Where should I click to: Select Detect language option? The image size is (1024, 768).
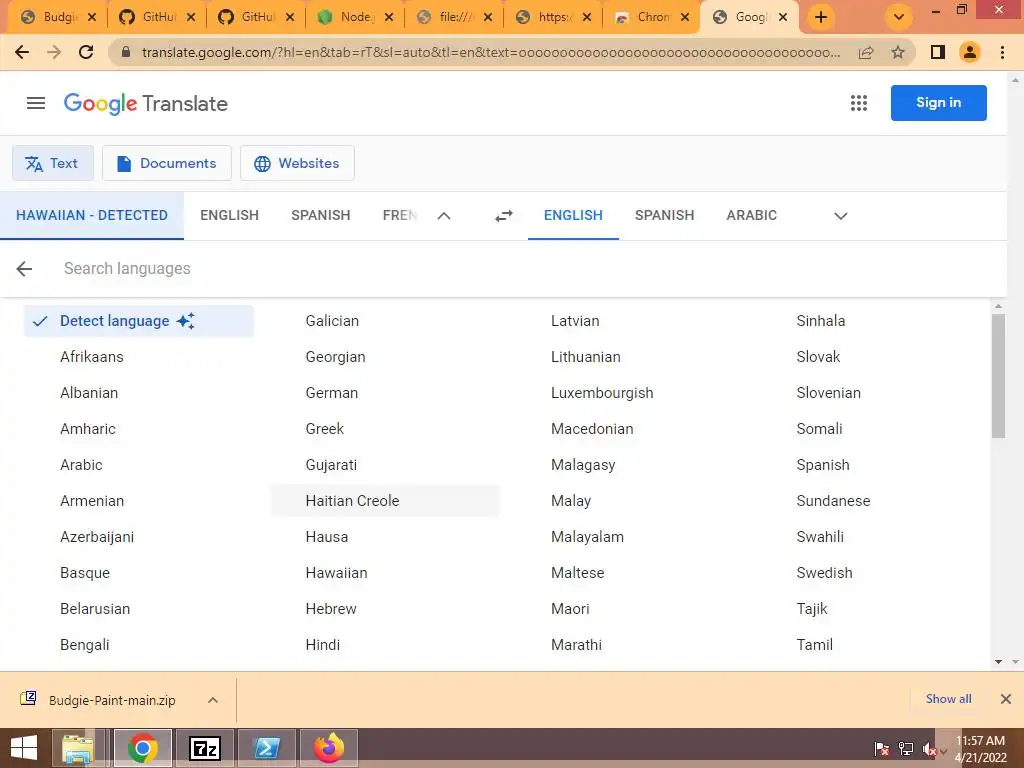(x=138, y=321)
